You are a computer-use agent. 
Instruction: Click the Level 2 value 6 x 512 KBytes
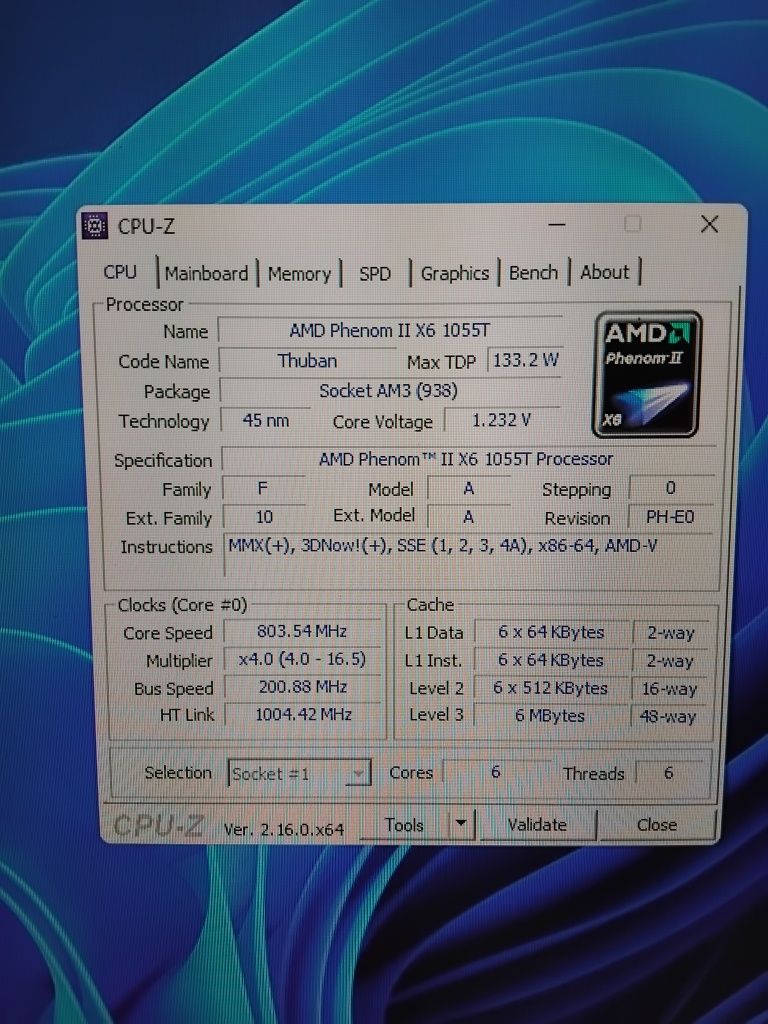(551, 688)
